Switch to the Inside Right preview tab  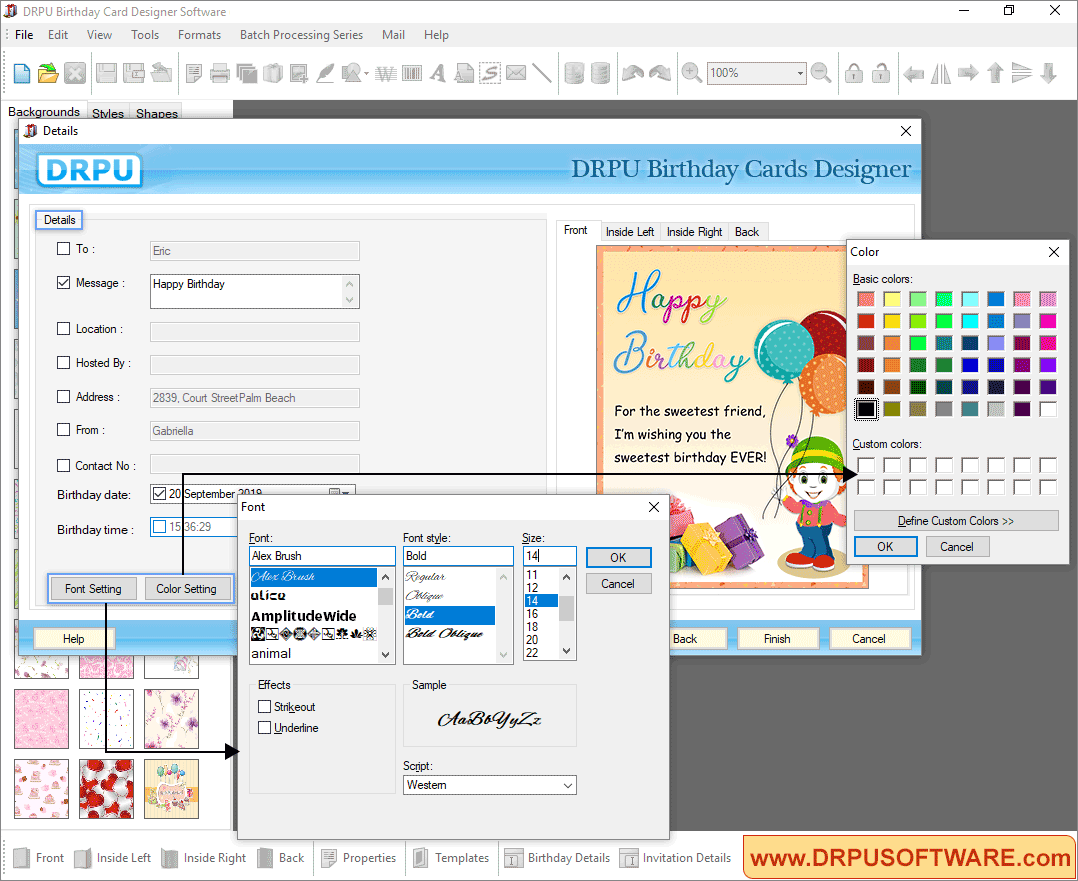tap(694, 232)
